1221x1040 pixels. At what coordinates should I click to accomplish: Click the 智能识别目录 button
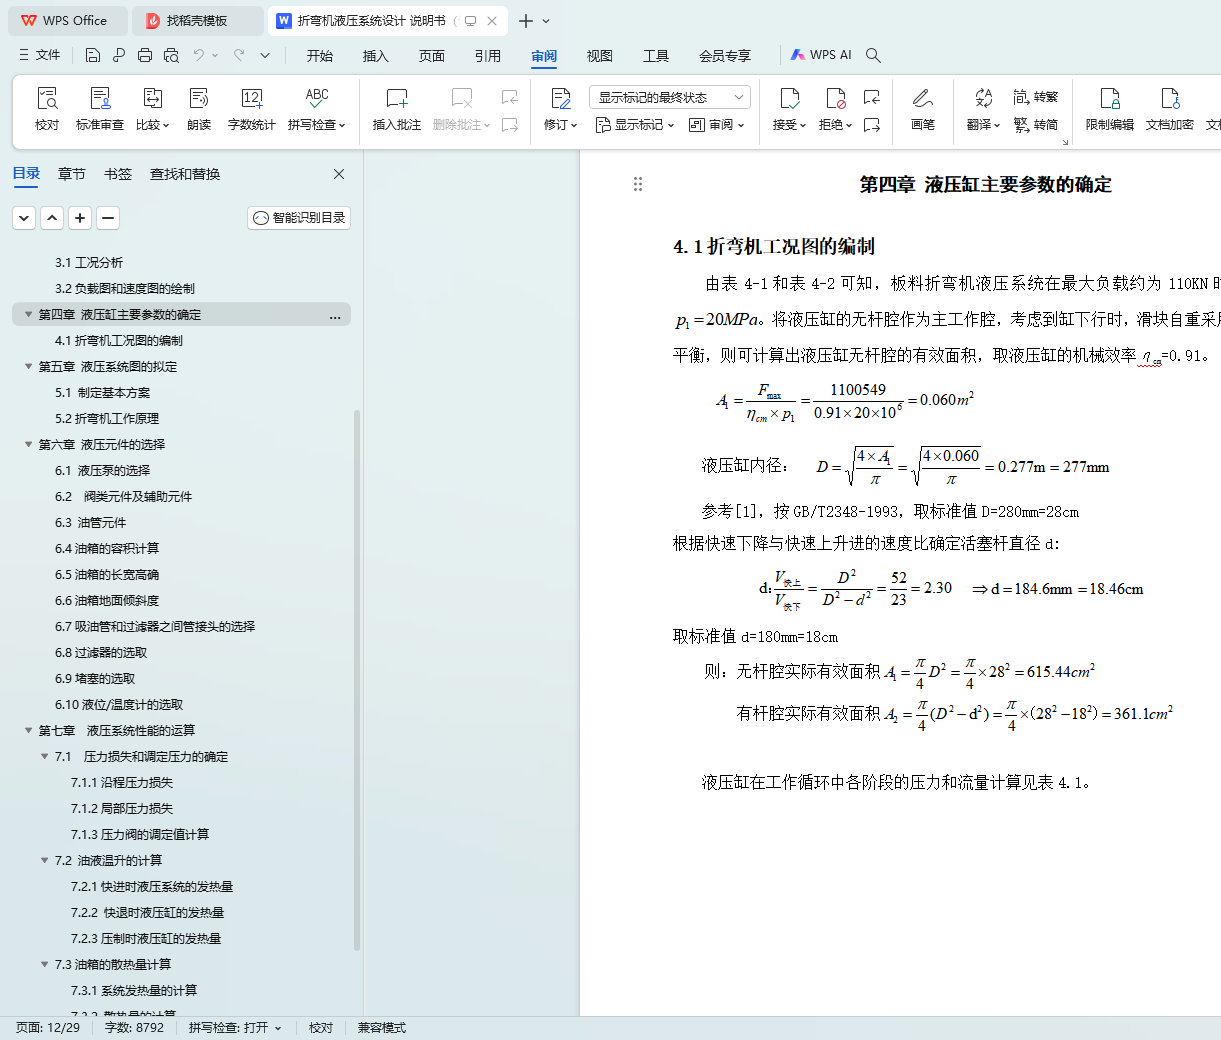coord(299,217)
